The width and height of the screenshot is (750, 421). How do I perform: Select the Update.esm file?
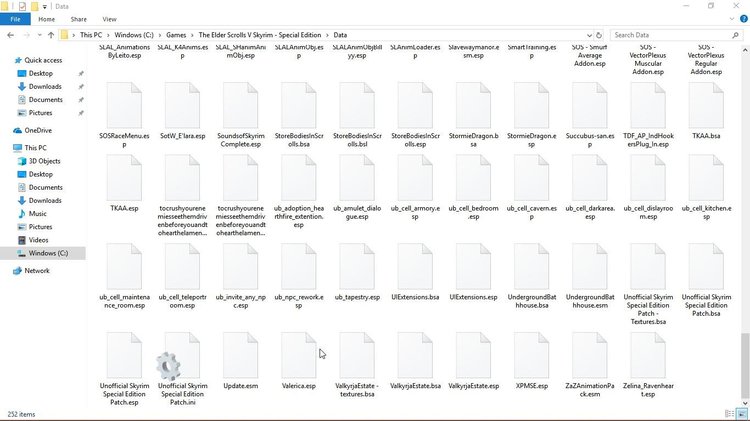(241, 361)
